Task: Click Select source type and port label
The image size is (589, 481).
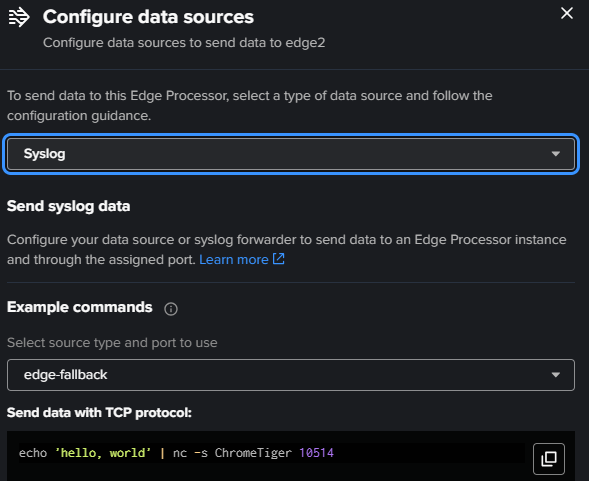Action: click(112, 343)
